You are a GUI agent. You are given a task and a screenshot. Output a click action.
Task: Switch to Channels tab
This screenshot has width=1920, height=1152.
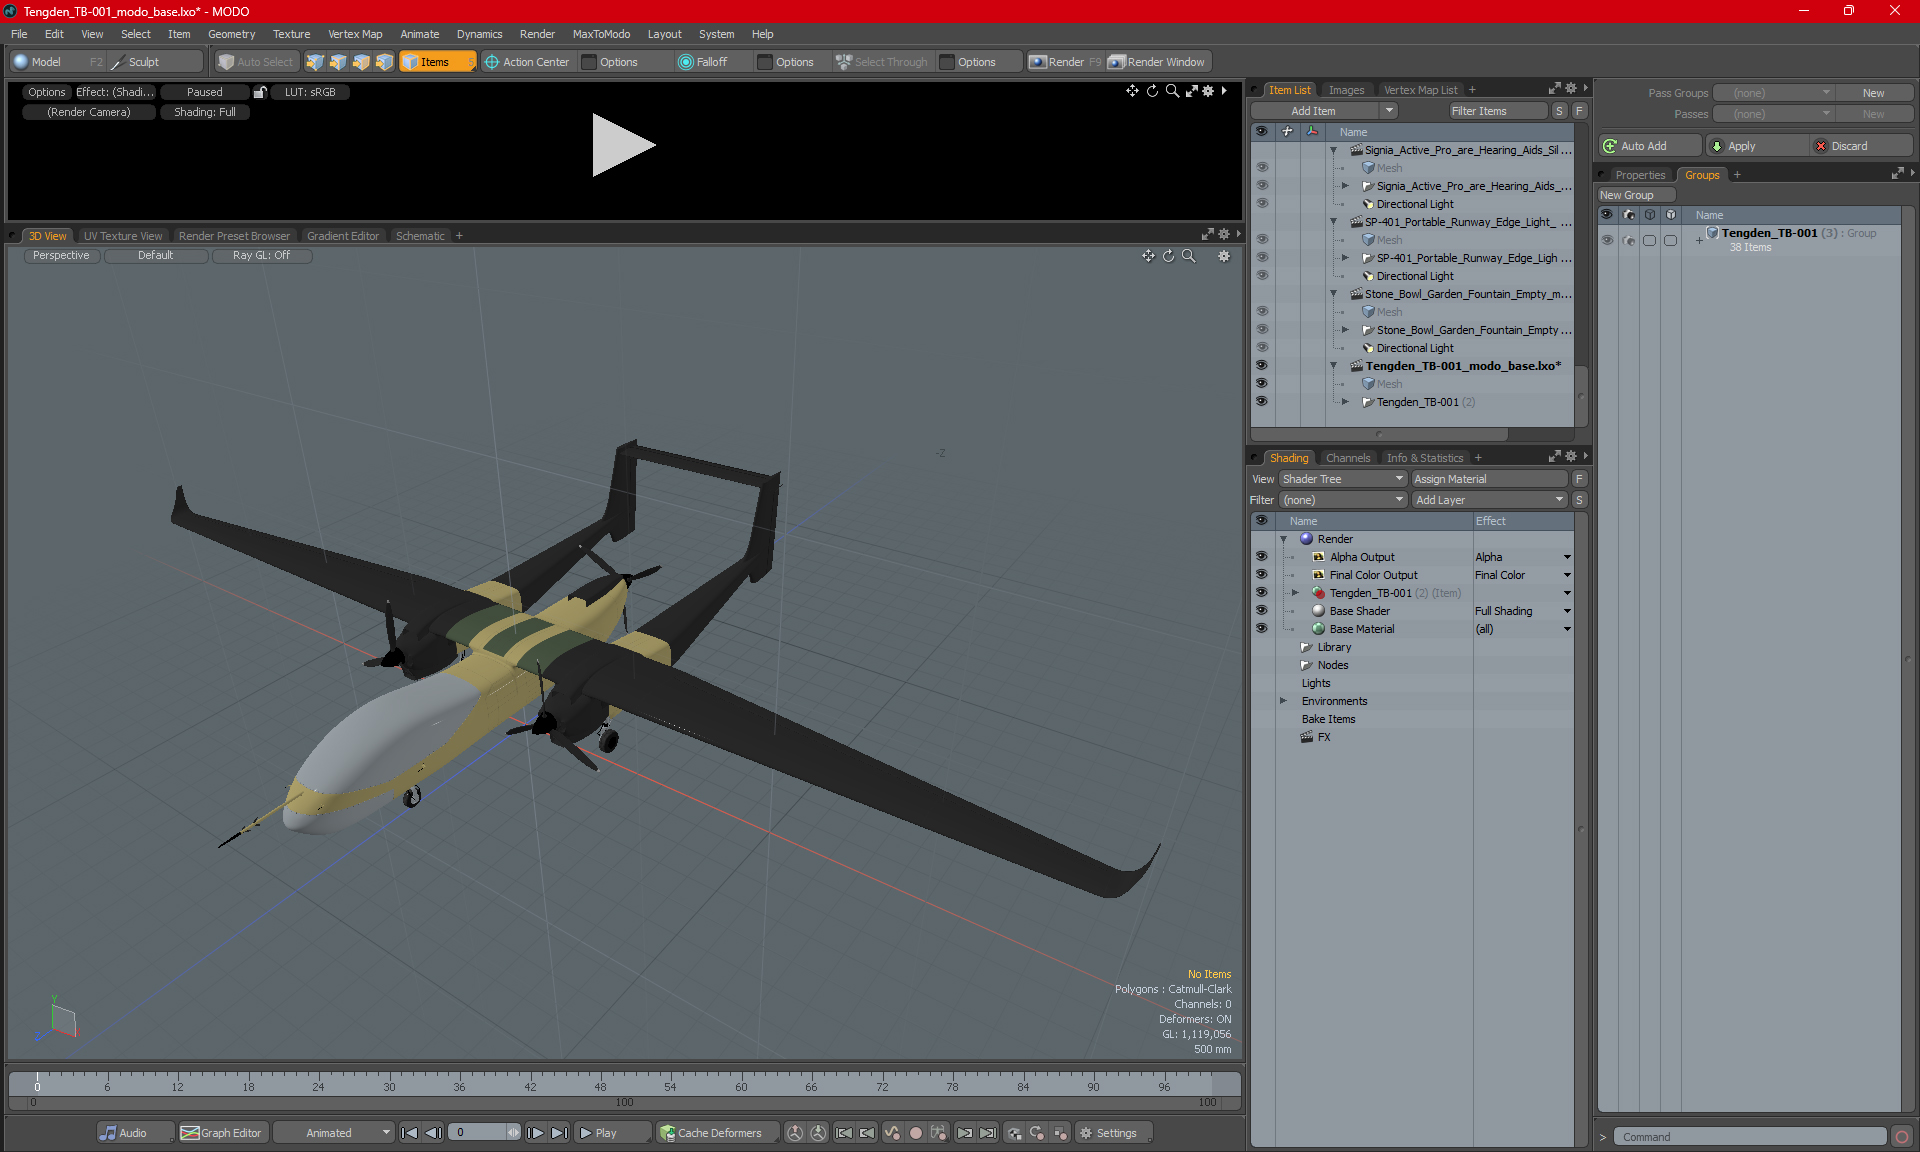pos(1348,458)
